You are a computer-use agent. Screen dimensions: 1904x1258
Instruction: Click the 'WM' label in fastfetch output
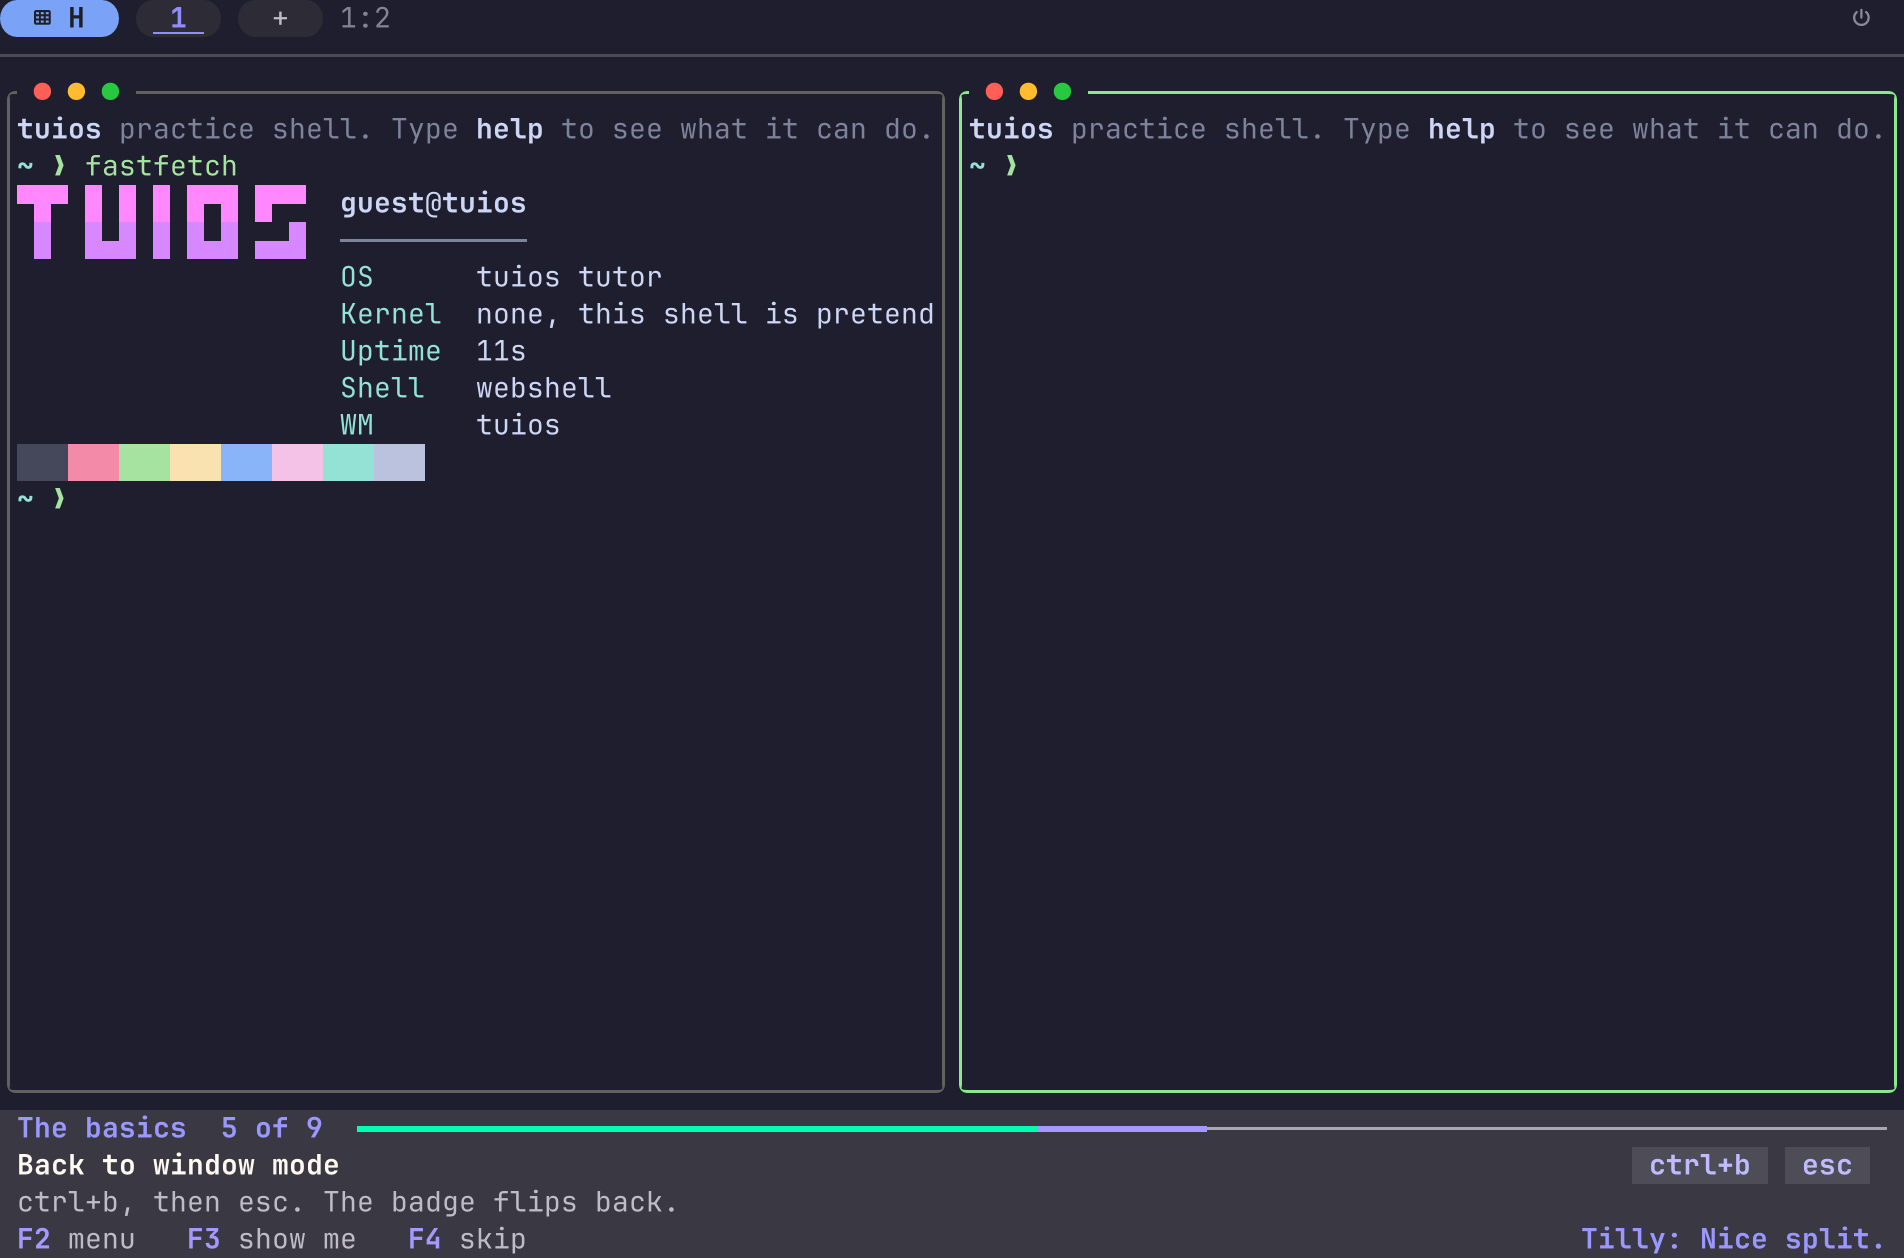[x=357, y=425]
